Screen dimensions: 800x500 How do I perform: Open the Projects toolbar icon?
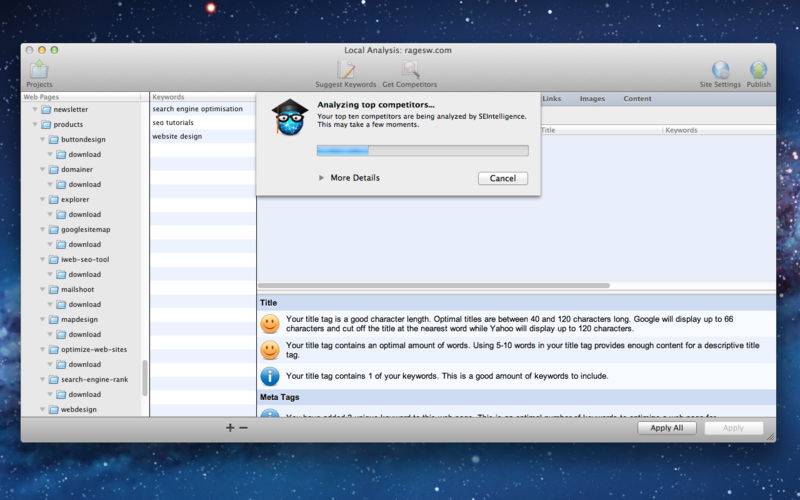[x=39, y=69]
